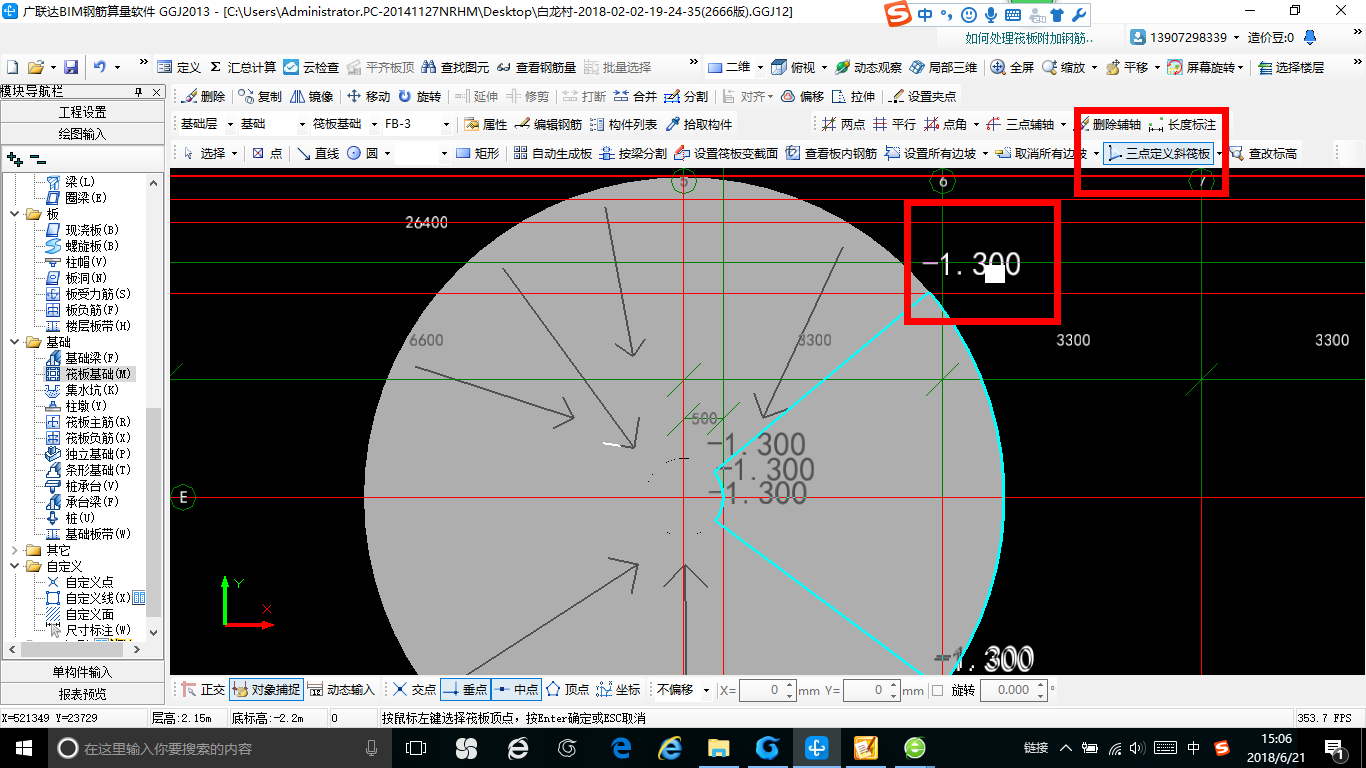Screen dimensions: 1366x768
Task: Activate 拾取构件 pick component tool
Action: click(x=698, y=125)
